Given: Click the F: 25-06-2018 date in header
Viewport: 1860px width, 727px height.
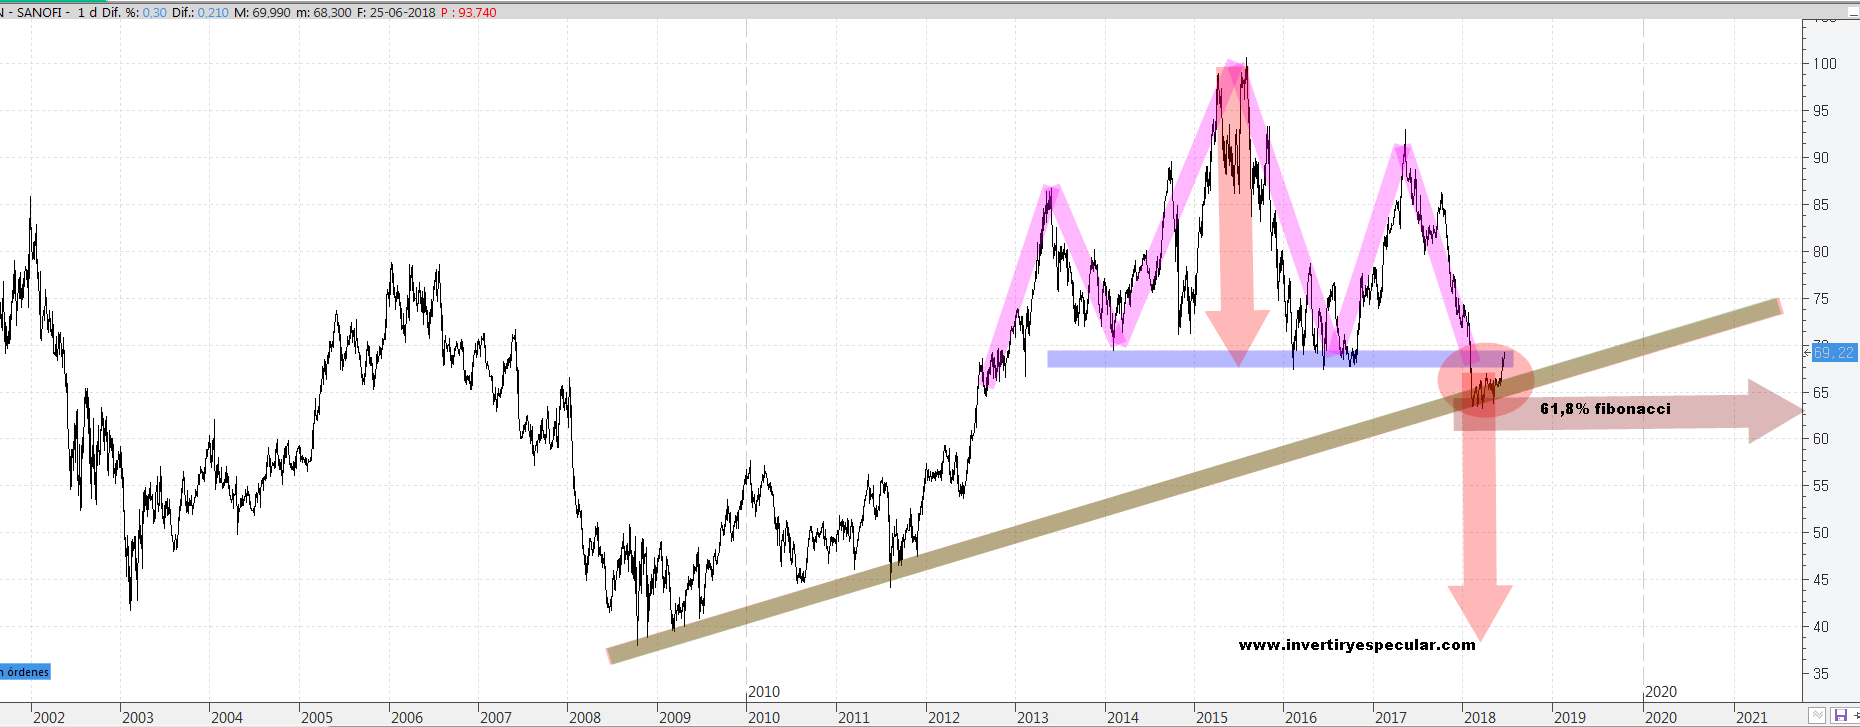Looking at the screenshot, I should point(396,13).
